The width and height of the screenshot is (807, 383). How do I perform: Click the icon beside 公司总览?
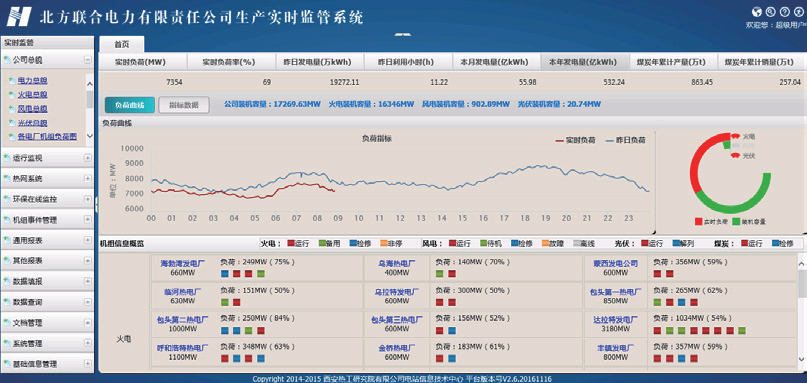(7, 60)
